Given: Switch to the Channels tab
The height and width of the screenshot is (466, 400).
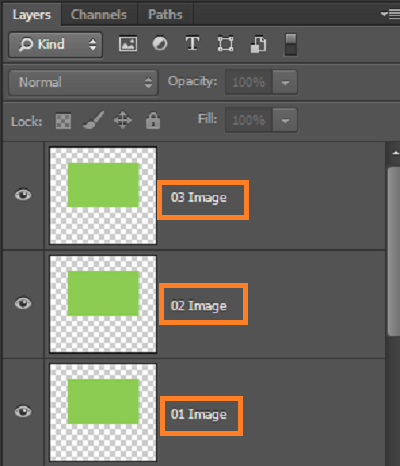Looking at the screenshot, I should click(99, 15).
